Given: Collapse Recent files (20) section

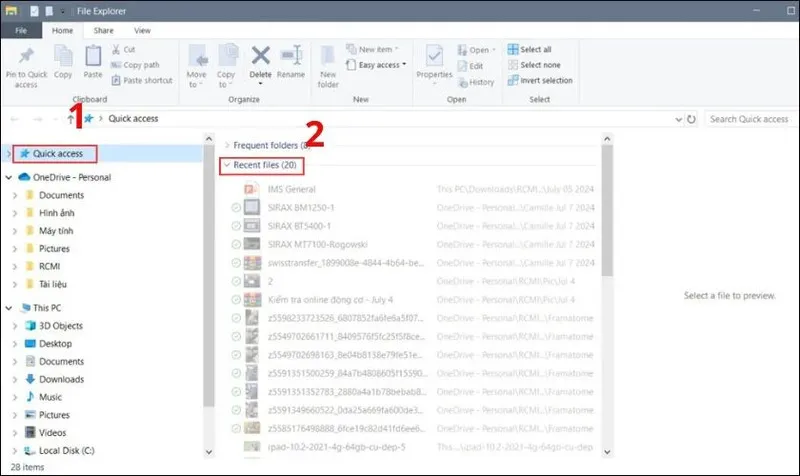Looking at the screenshot, I should click(x=227, y=165).
